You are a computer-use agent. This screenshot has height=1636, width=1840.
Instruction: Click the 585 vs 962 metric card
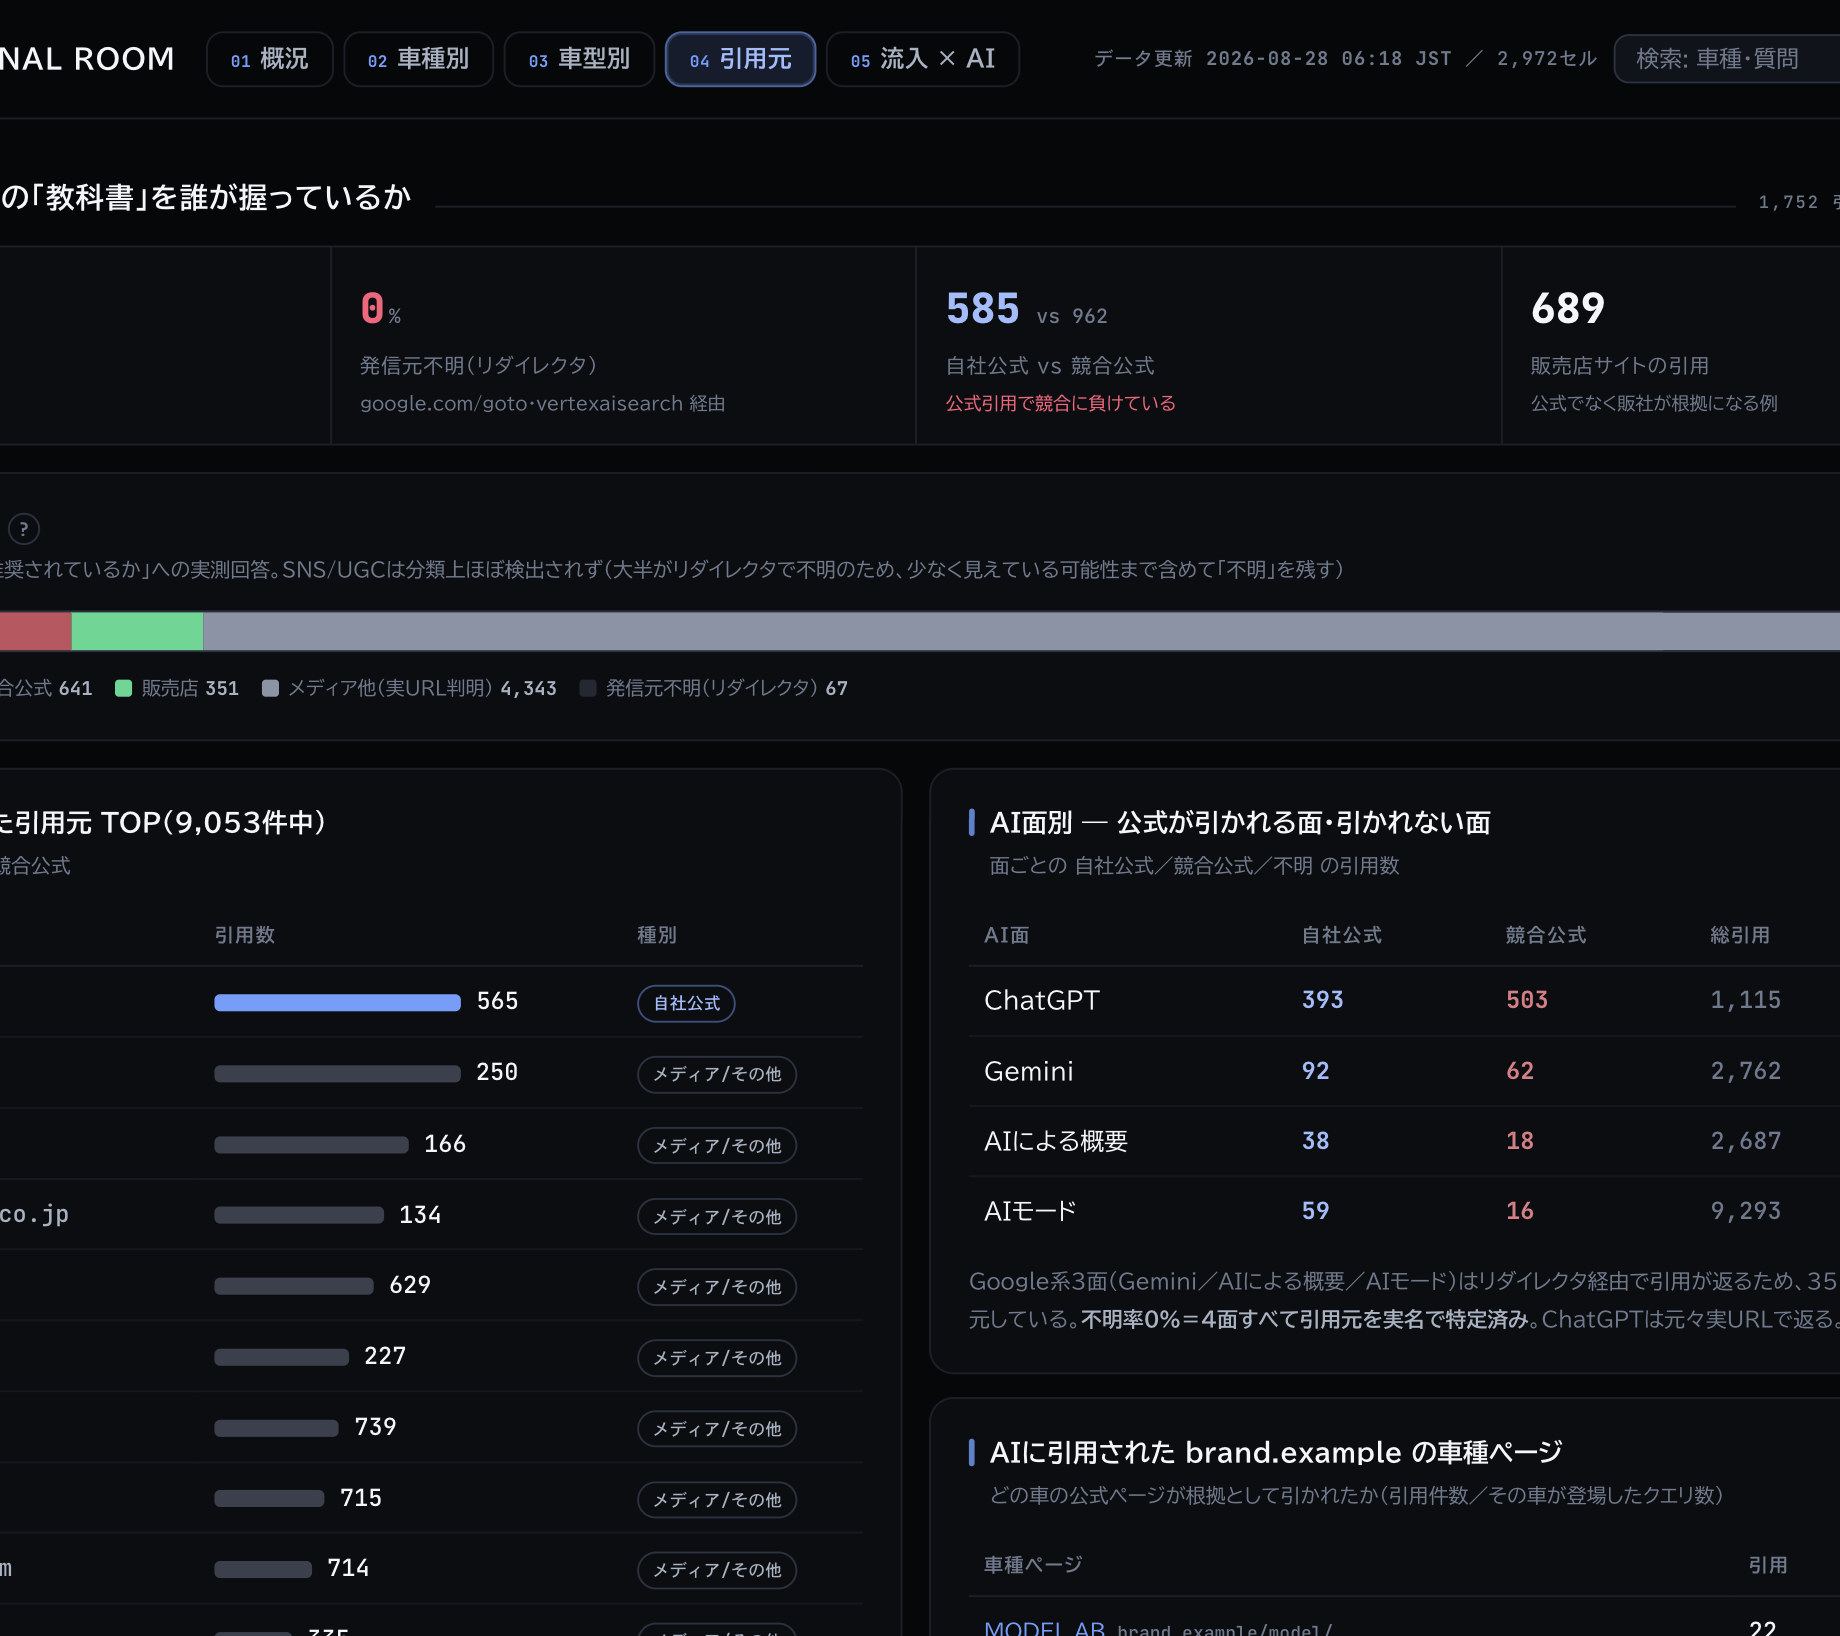pyautogui.click(x=1208, y=346)
